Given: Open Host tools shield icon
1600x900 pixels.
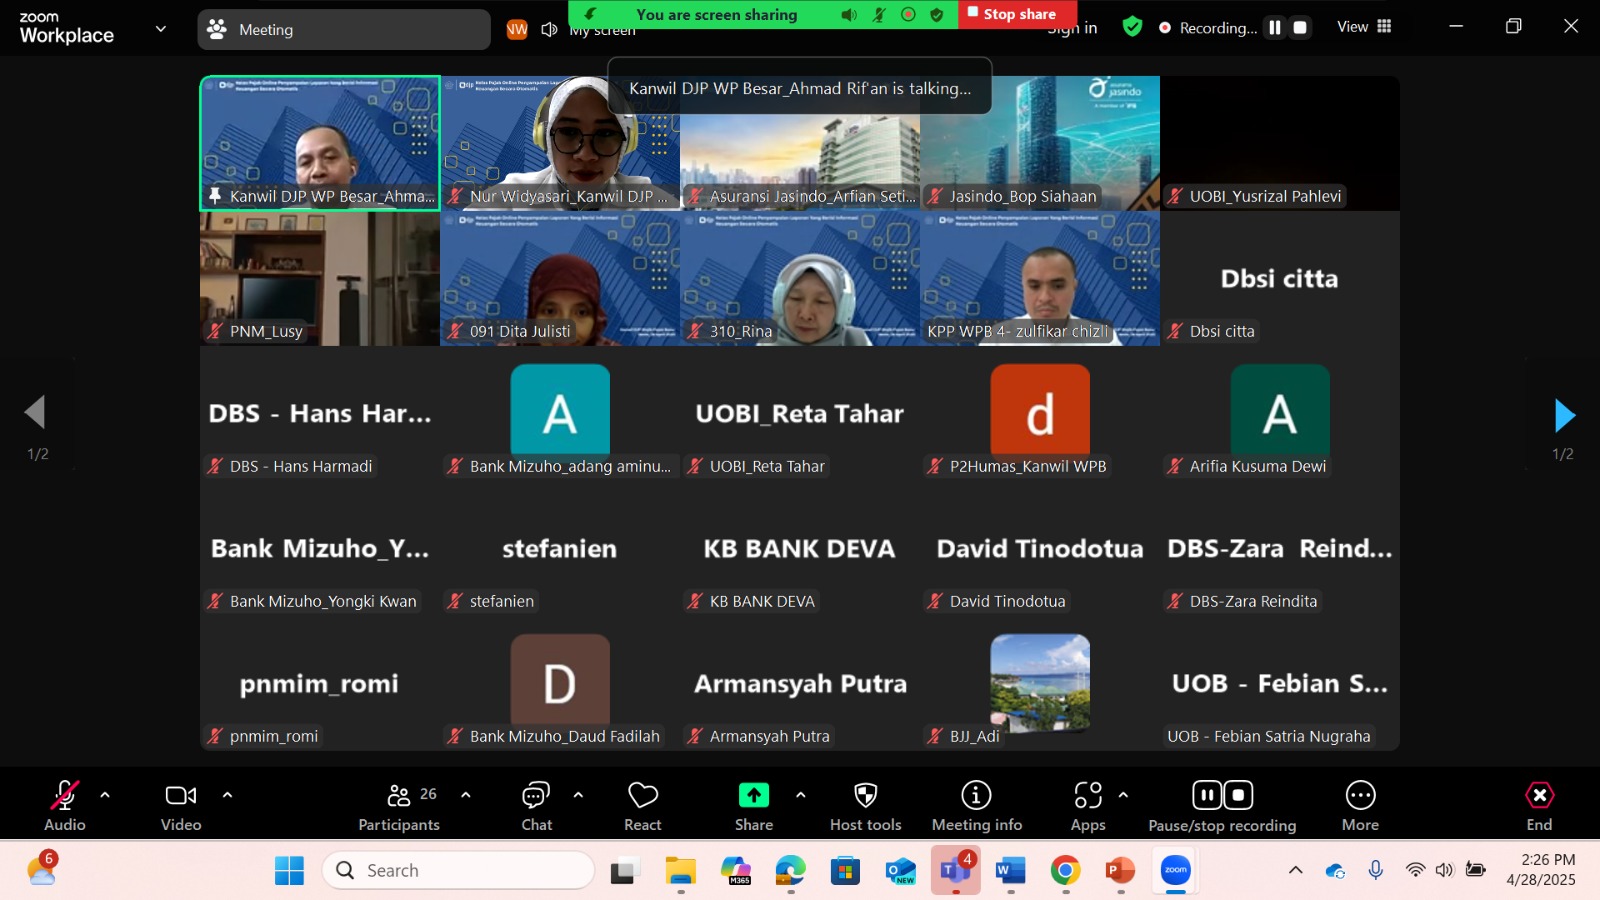Looking at the screenshot, I should pos(865,805).
